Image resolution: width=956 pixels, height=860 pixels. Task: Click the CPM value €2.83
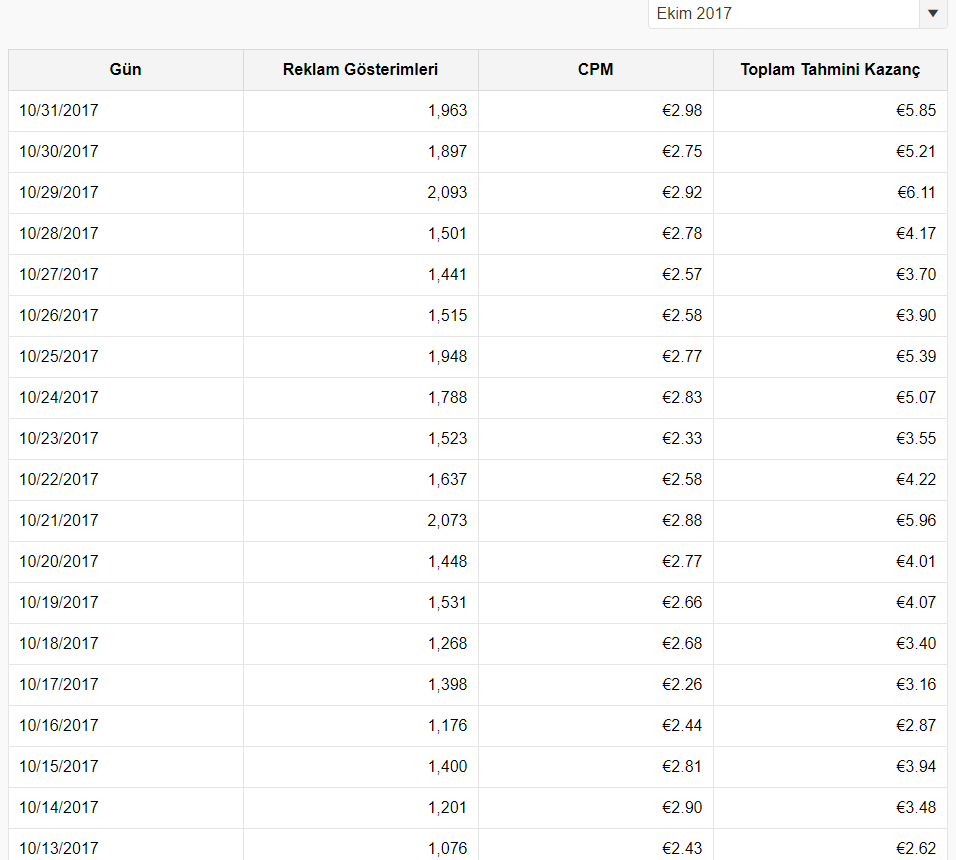[x=682, y=397]
